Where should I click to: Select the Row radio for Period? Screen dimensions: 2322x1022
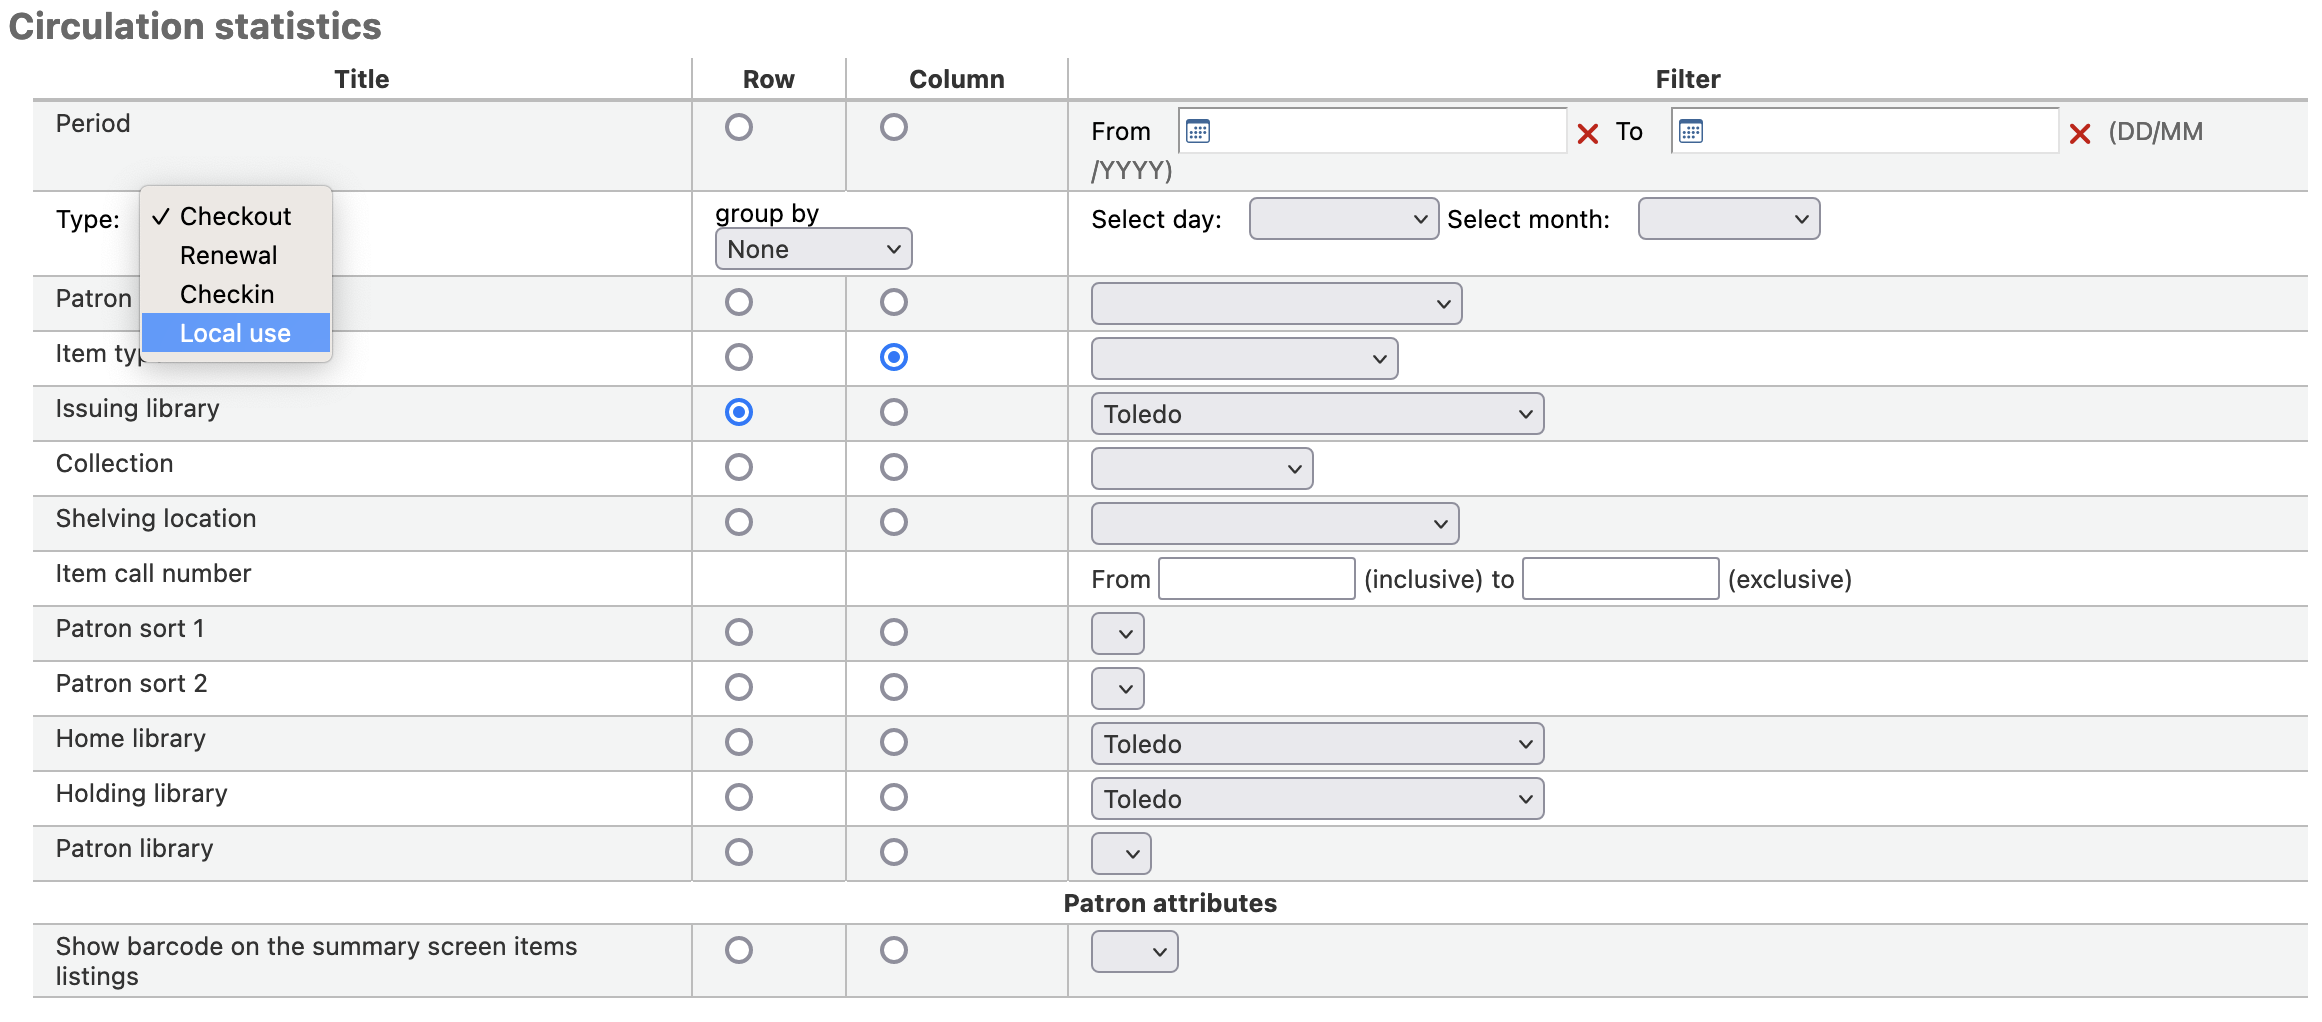(738, 127)
